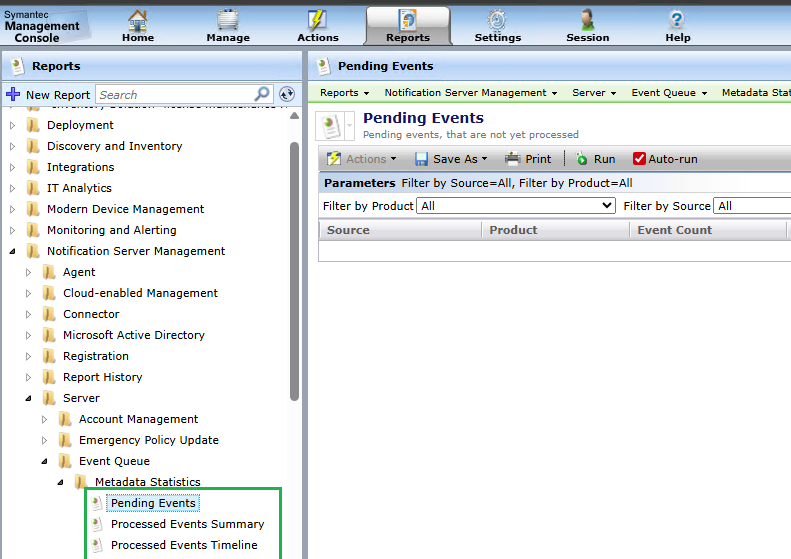Click the New Report button
Screen dimensions: 791x559
[x=48, y=94]
